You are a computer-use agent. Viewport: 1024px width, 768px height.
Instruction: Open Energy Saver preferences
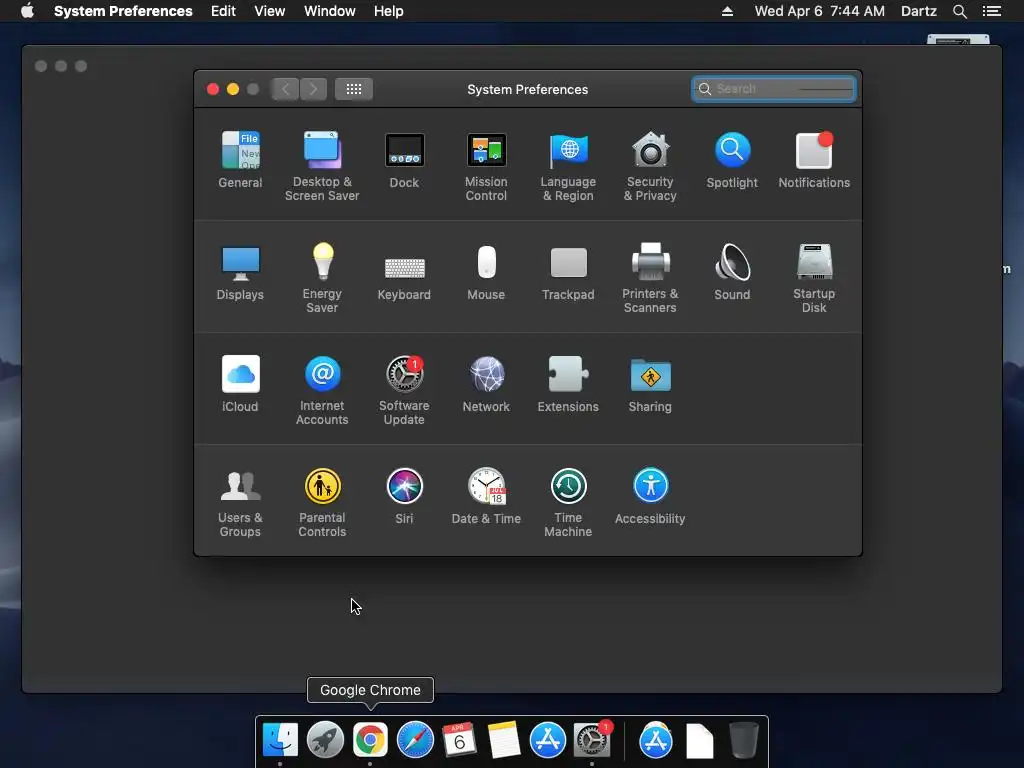click(x=322, y=278)
